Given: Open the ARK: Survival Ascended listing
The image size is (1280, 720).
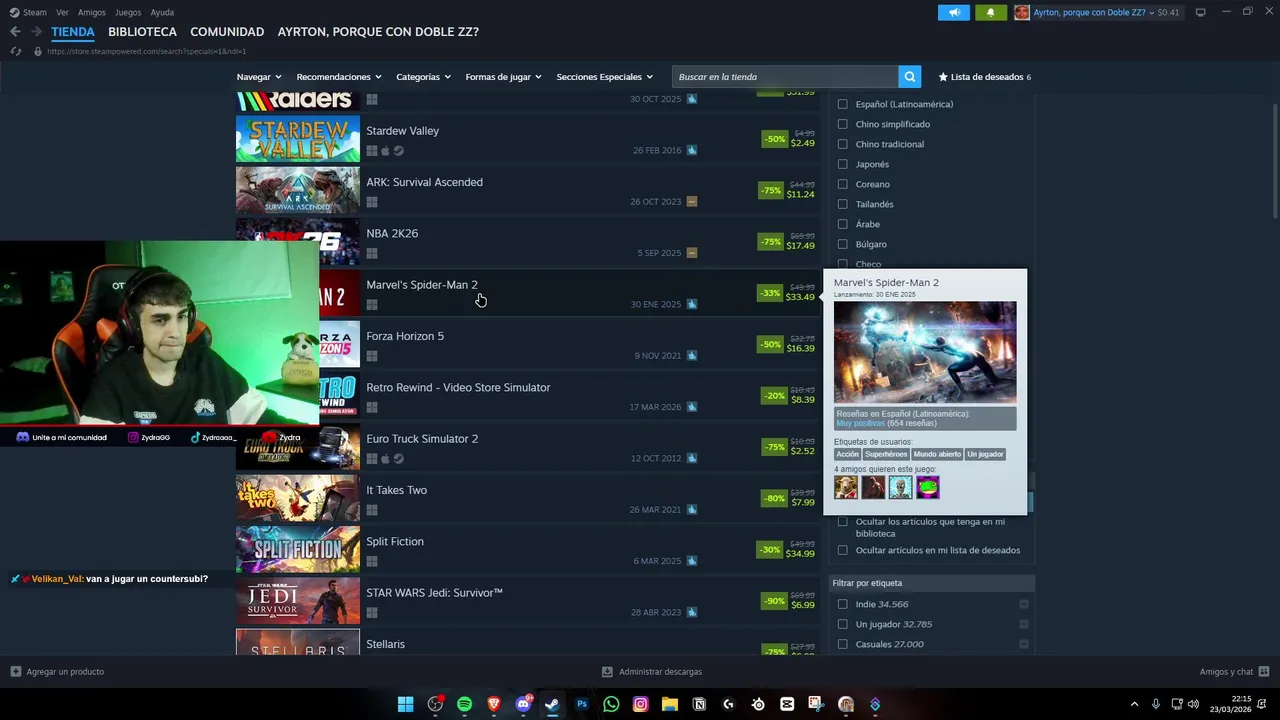Looking at the screenshot, I should point(528,190).
